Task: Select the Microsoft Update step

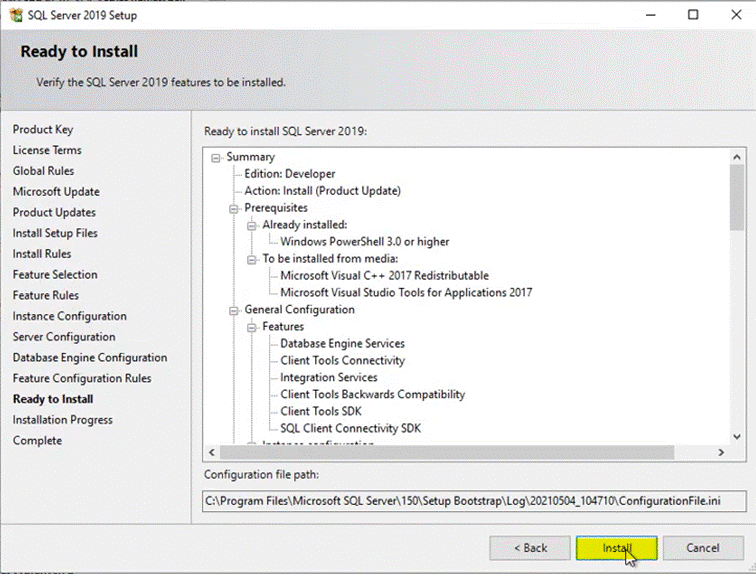Action: [x=56, y=191]
